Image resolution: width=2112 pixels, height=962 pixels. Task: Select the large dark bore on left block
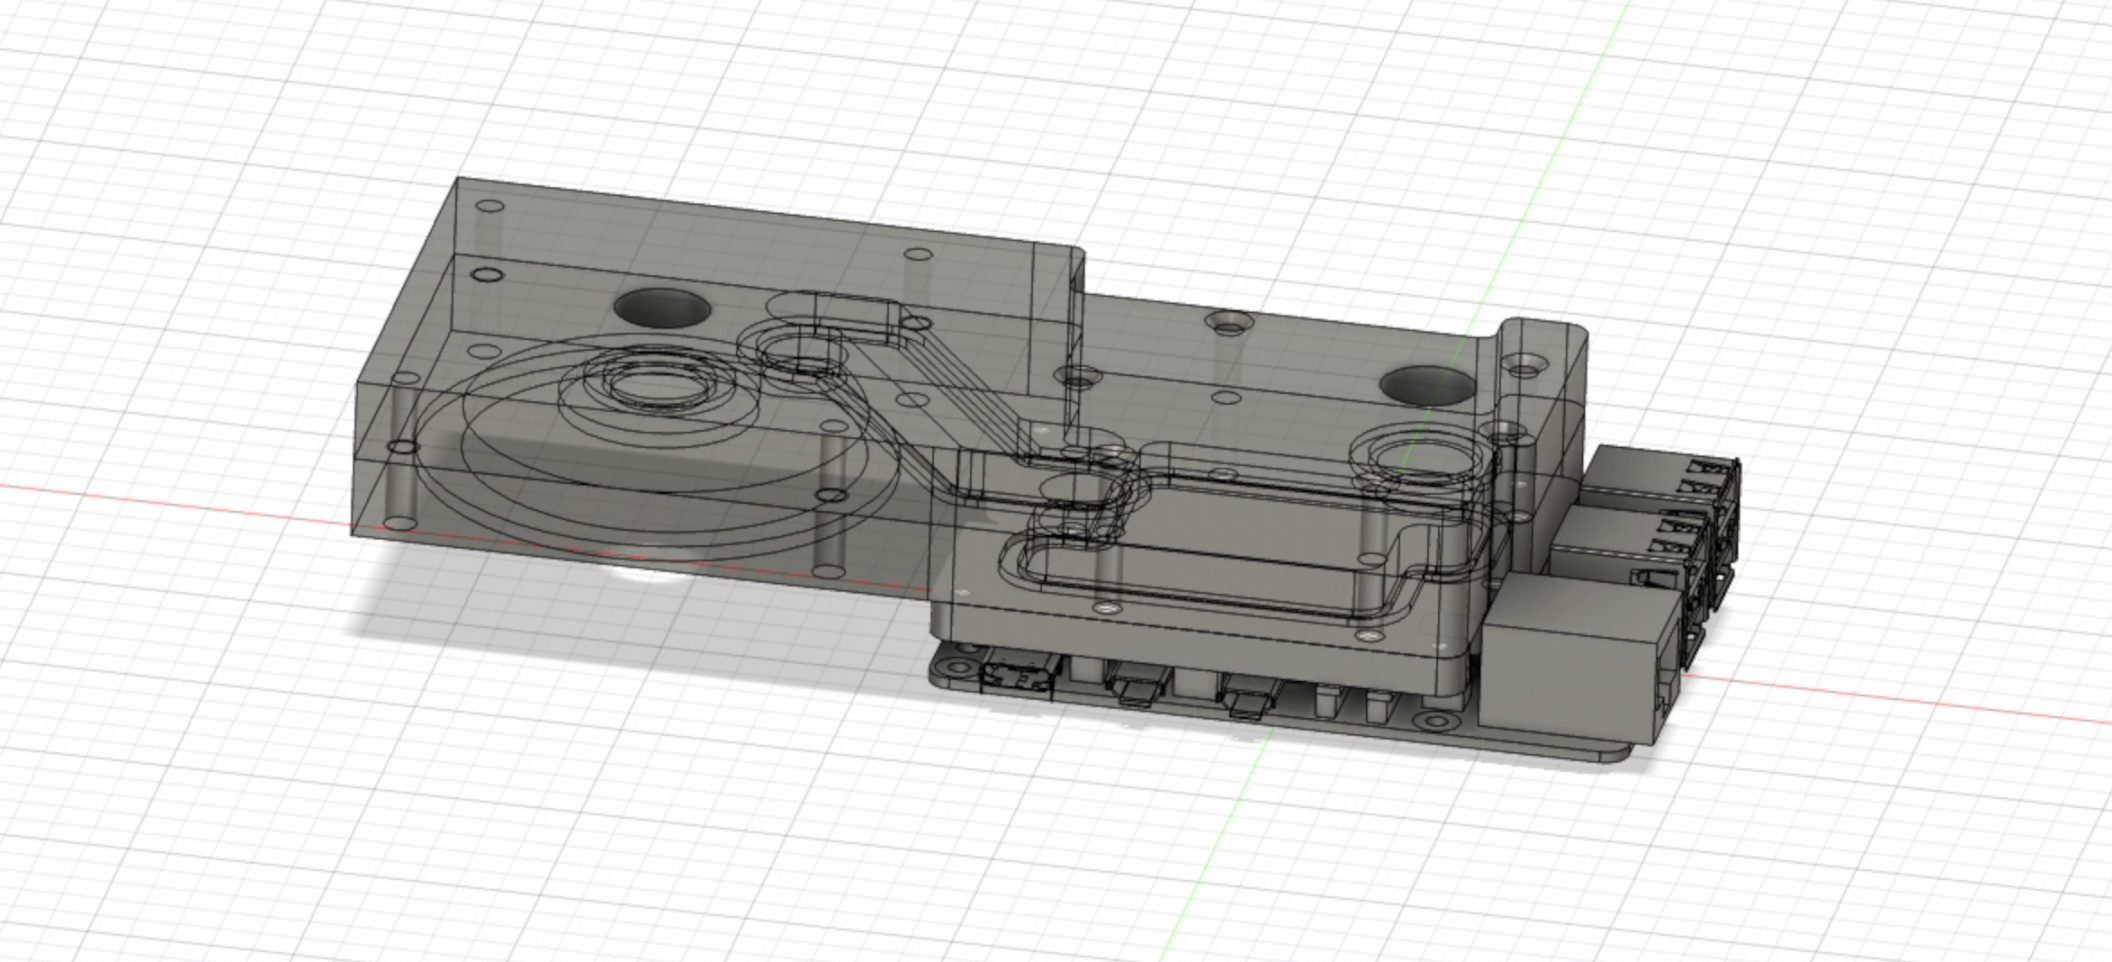pyautogui.click(x=661, y=307)
